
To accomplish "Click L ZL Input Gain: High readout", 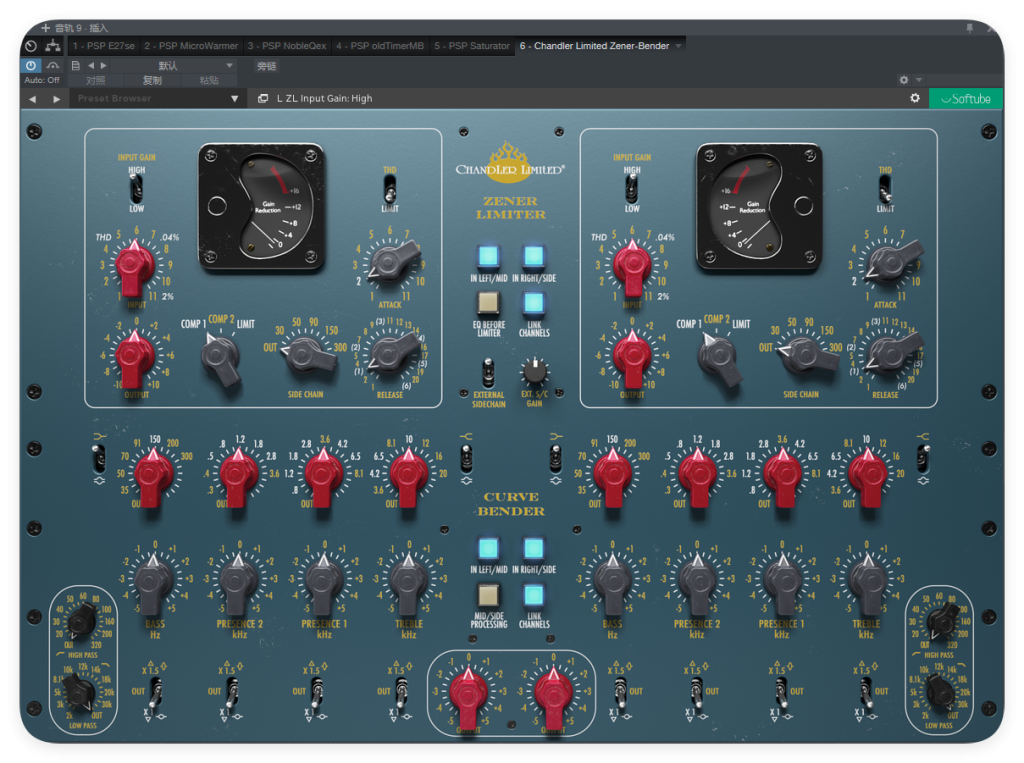I will (324, 98).
